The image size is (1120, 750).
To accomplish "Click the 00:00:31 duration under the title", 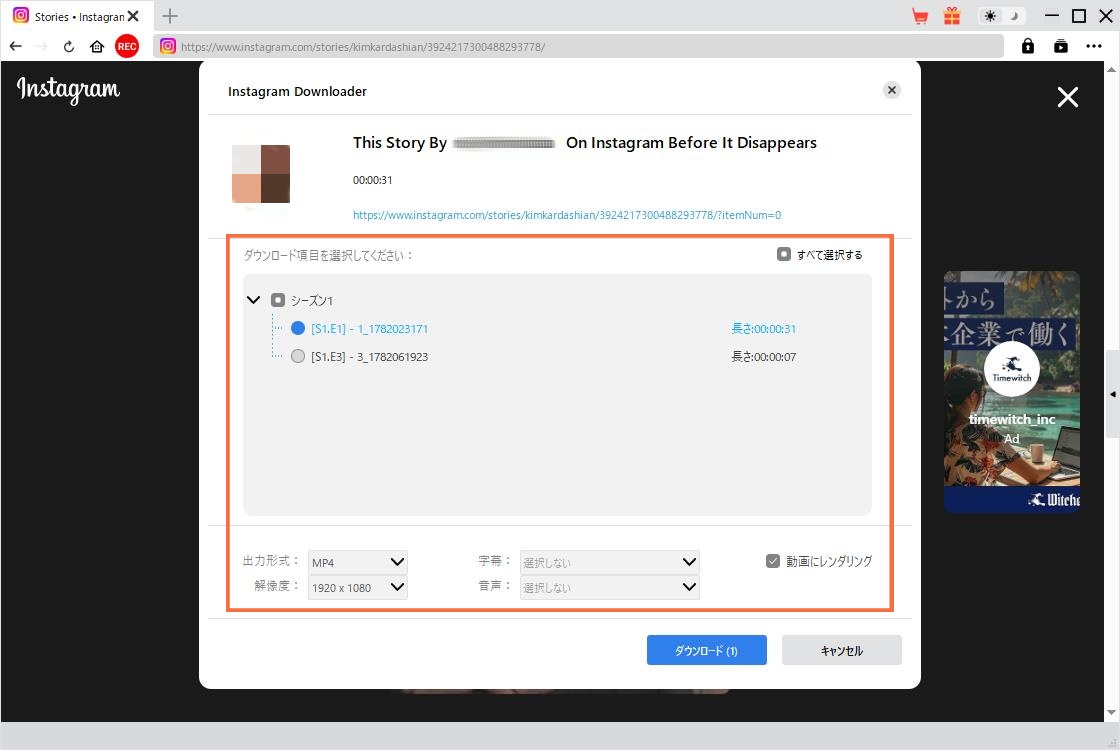I will tap(372, 180).
